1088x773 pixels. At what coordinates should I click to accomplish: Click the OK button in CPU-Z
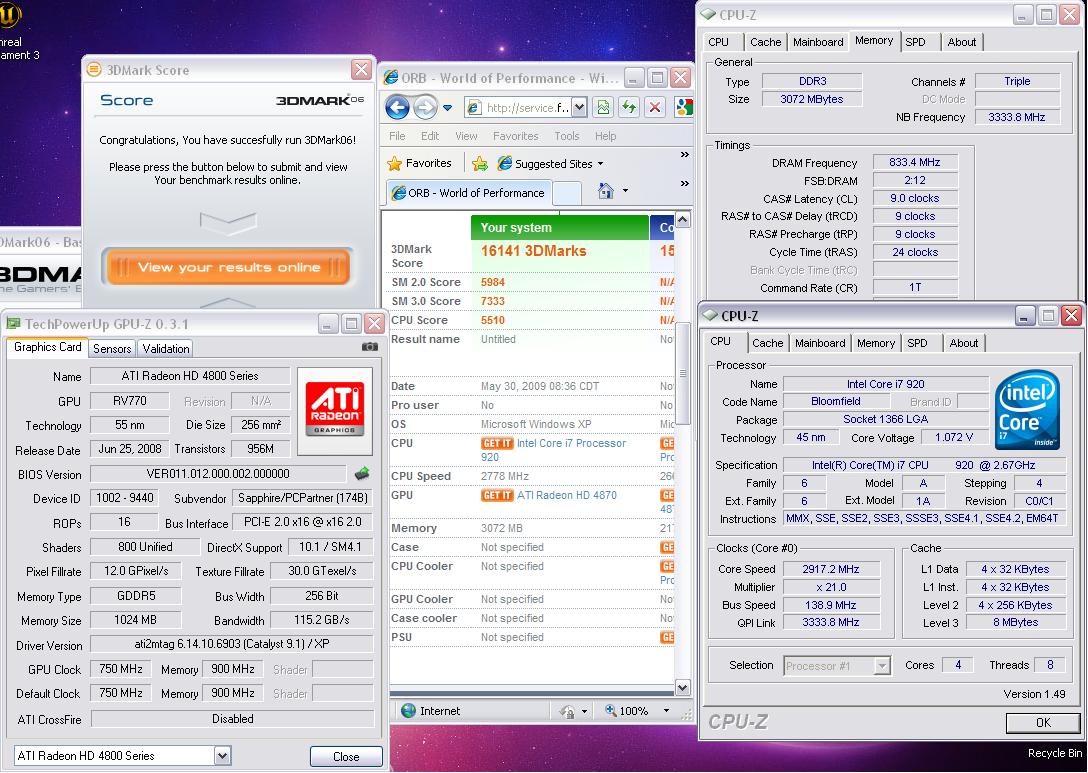(1042, 723)
